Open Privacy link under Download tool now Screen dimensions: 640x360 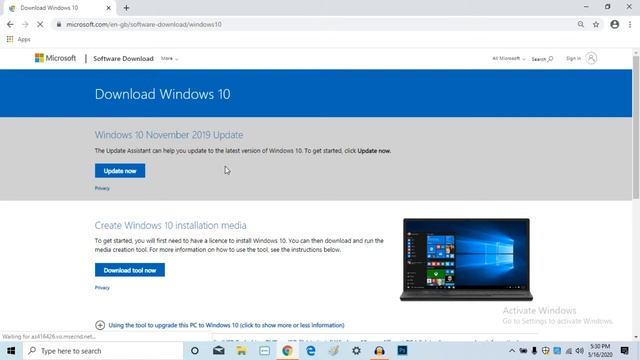pos(102,287)
